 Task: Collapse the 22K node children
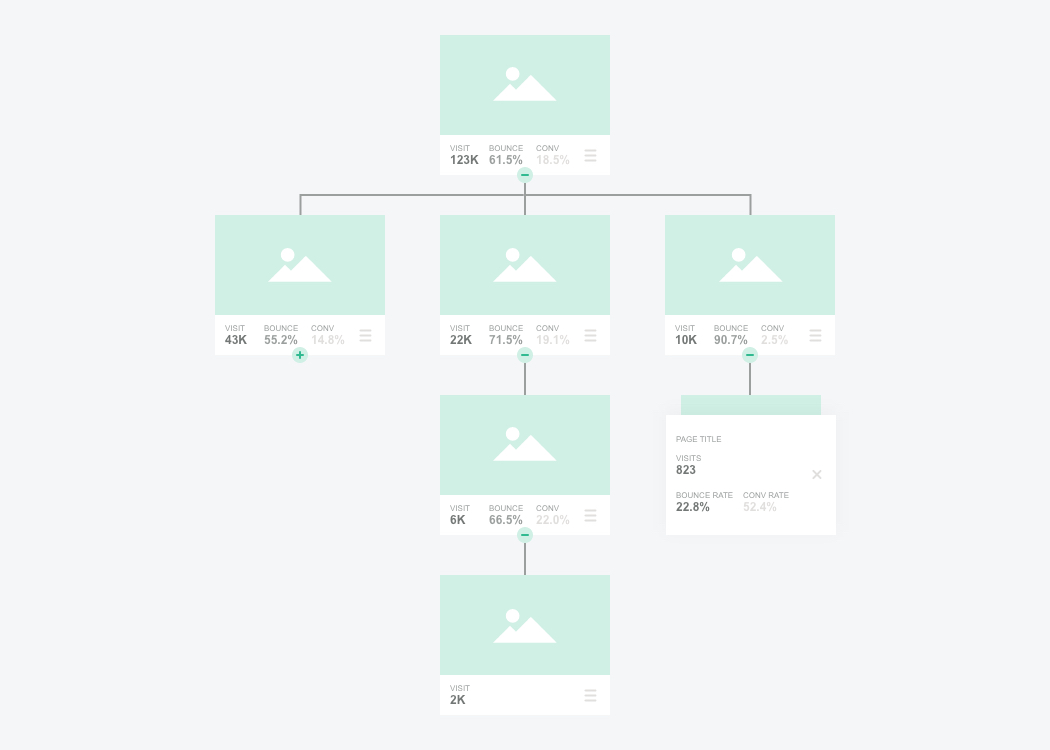click(525, 355)
